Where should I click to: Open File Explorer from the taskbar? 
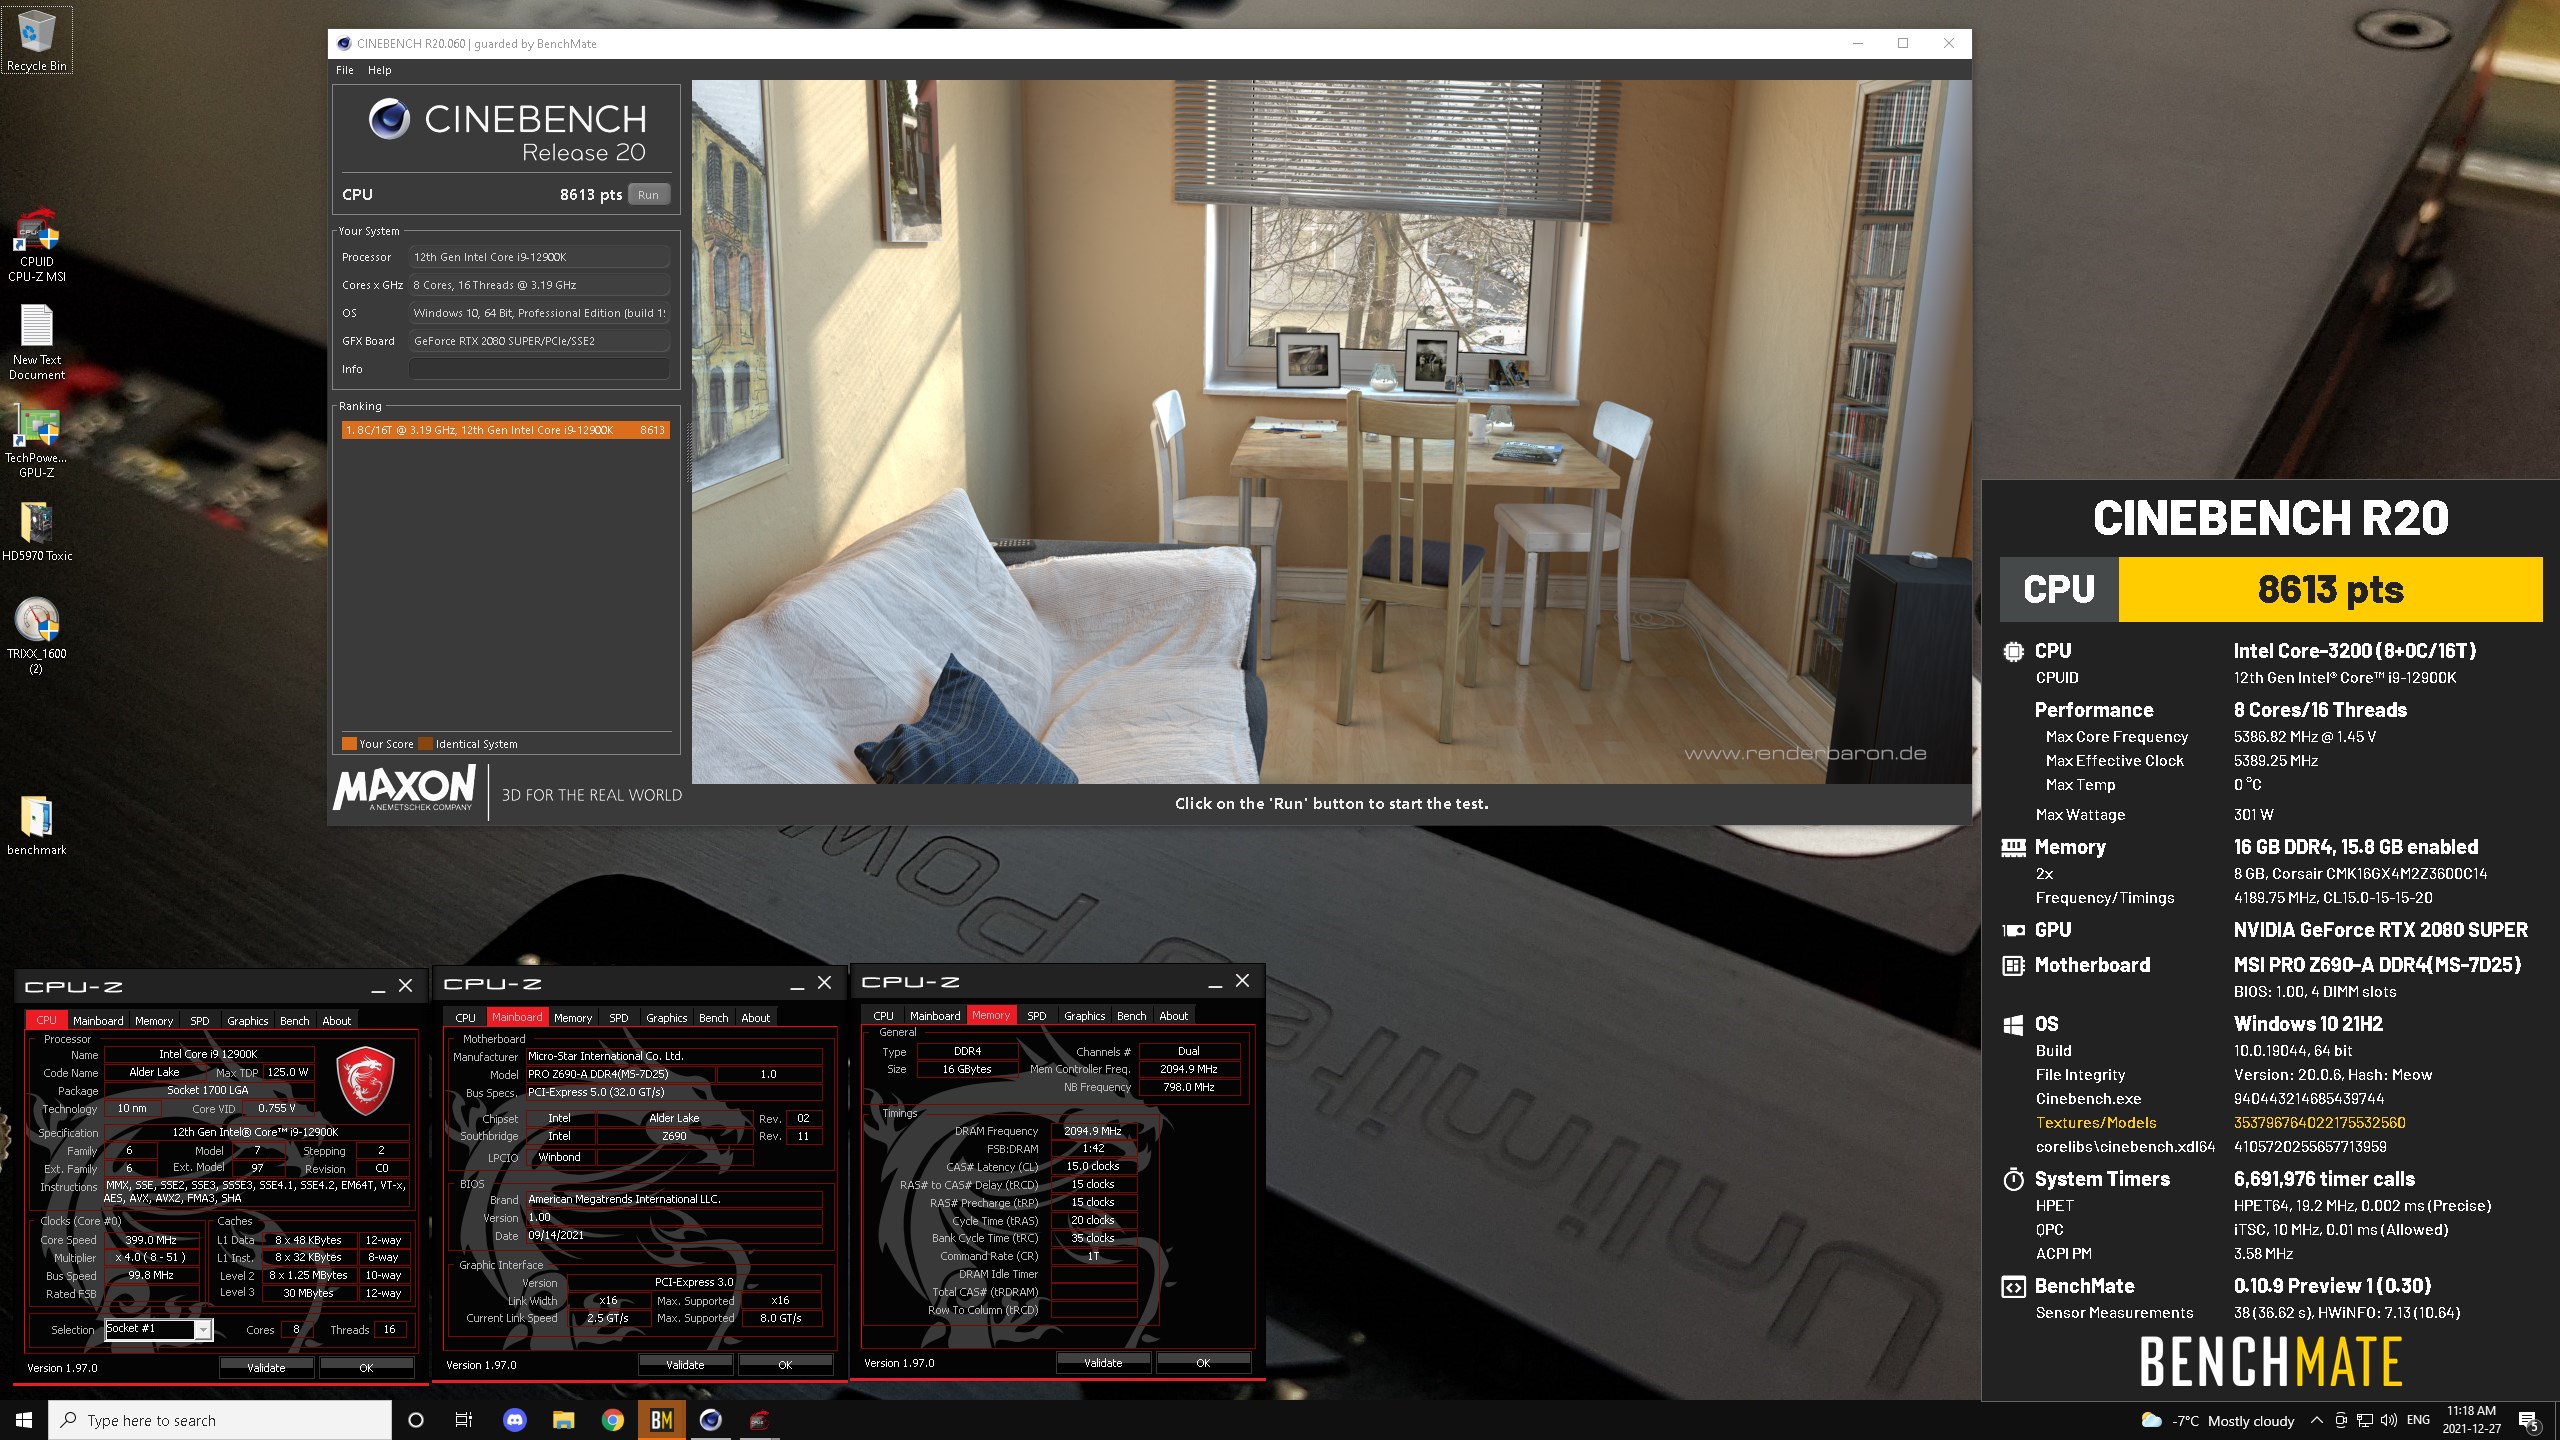[563, 1420]
